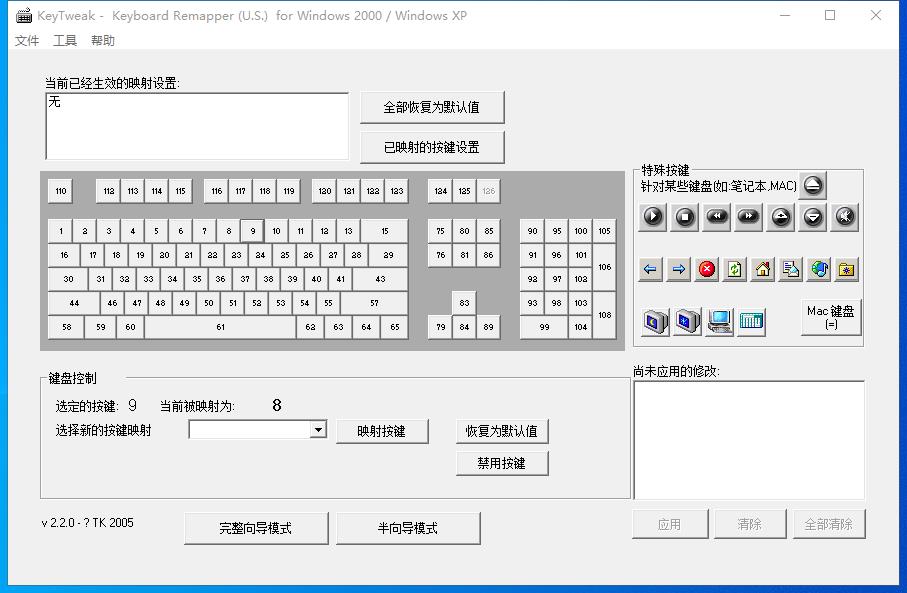The width and height of the screenshot is (907, 593).
Task: Select keypad key 90
Action: pyautogui.click(x=532, y=231)
